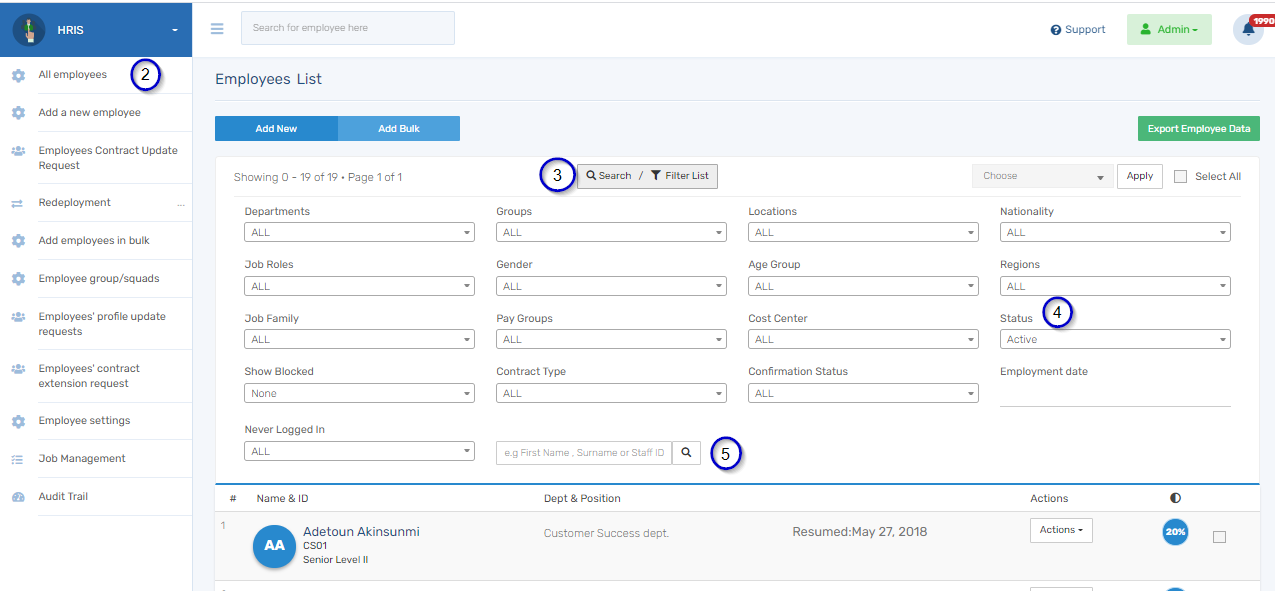Open the Departments filter dropdown

coord(359,233)
